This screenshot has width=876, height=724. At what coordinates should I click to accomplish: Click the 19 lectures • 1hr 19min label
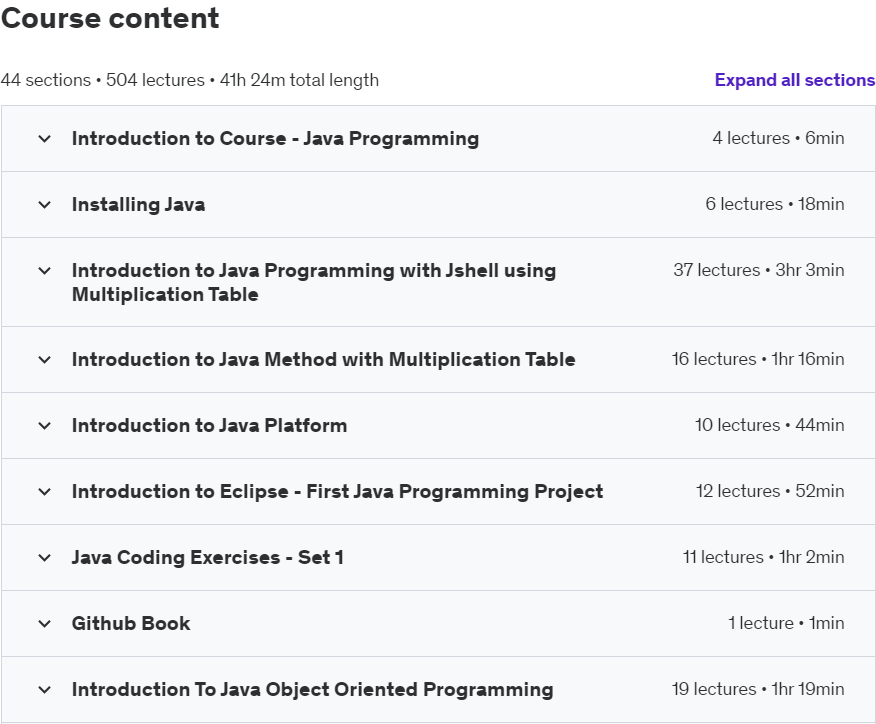[757, 689]
